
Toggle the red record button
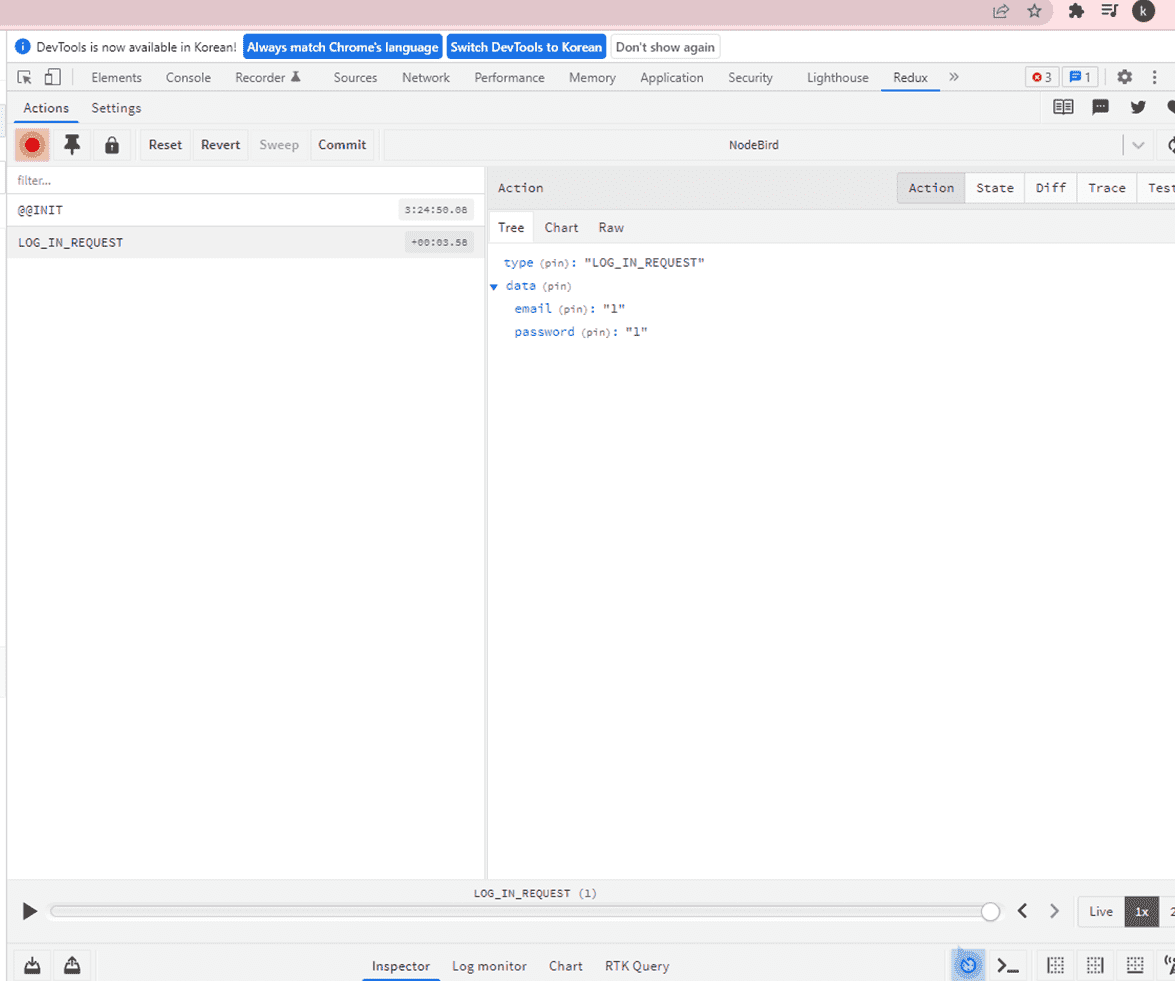(x=32, y=145)
